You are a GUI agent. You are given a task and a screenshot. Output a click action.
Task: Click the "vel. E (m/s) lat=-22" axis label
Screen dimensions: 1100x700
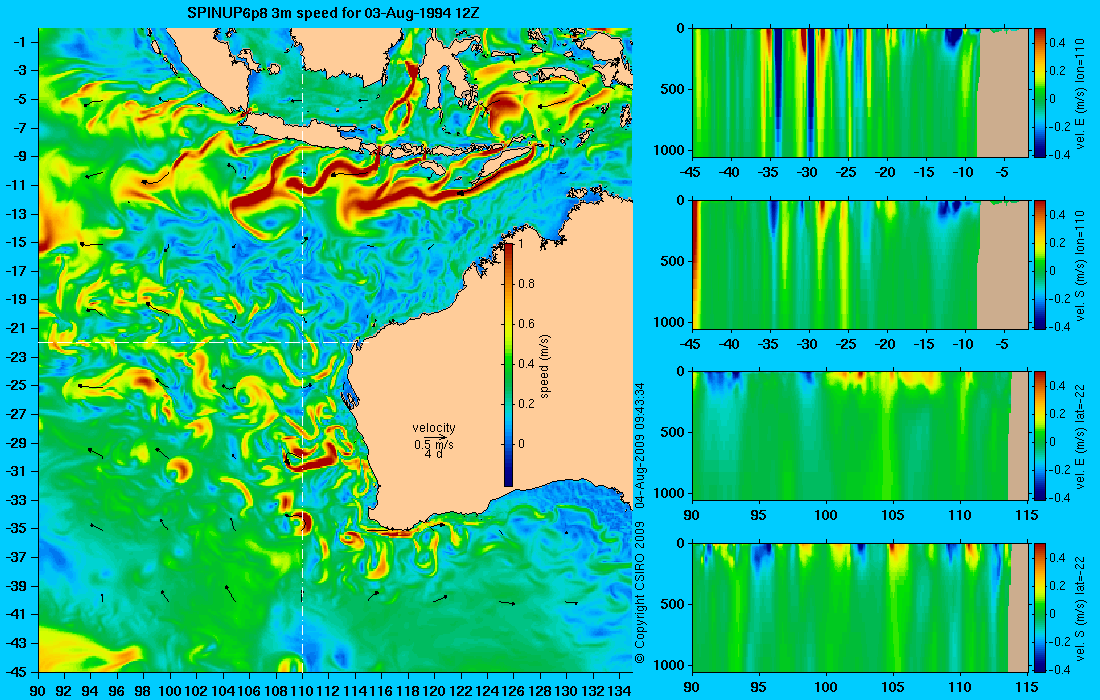pos(1081,436)
